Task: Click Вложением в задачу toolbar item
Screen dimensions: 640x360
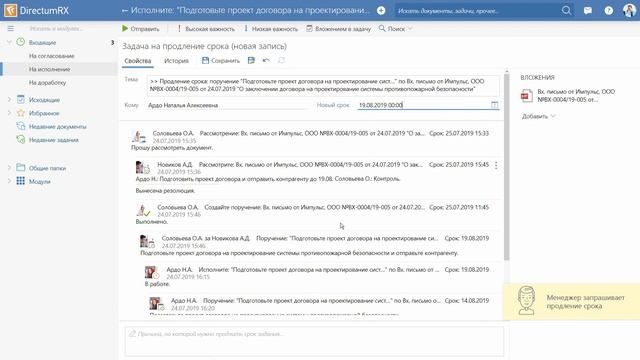Action: (x=339, y=29)
